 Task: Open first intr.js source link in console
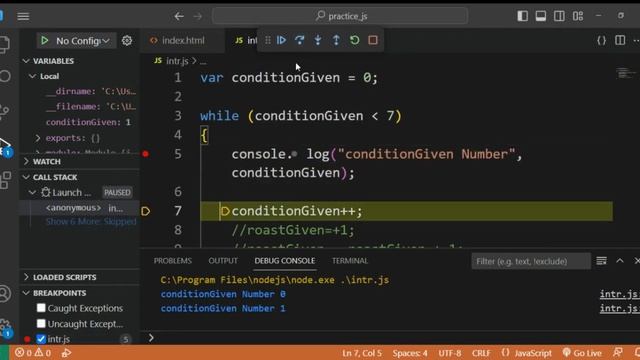tap(620, 294)
